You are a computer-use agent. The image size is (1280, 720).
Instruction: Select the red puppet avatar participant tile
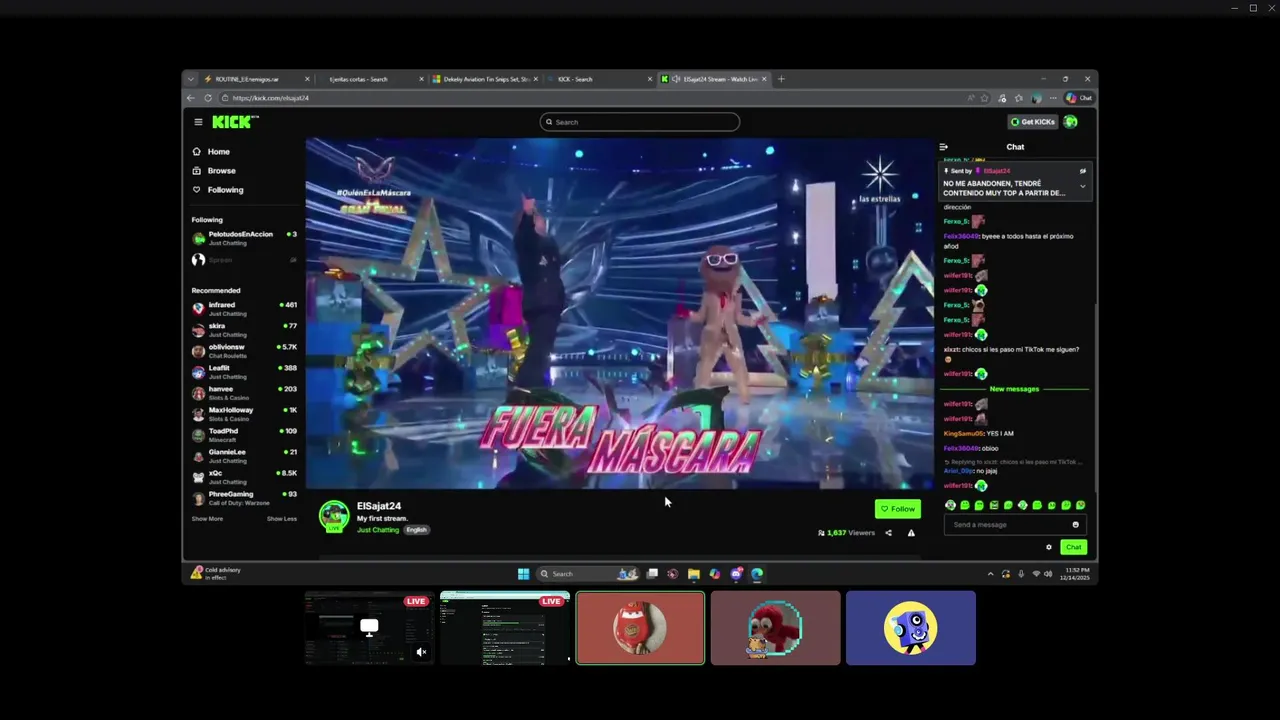pos(776,628)
